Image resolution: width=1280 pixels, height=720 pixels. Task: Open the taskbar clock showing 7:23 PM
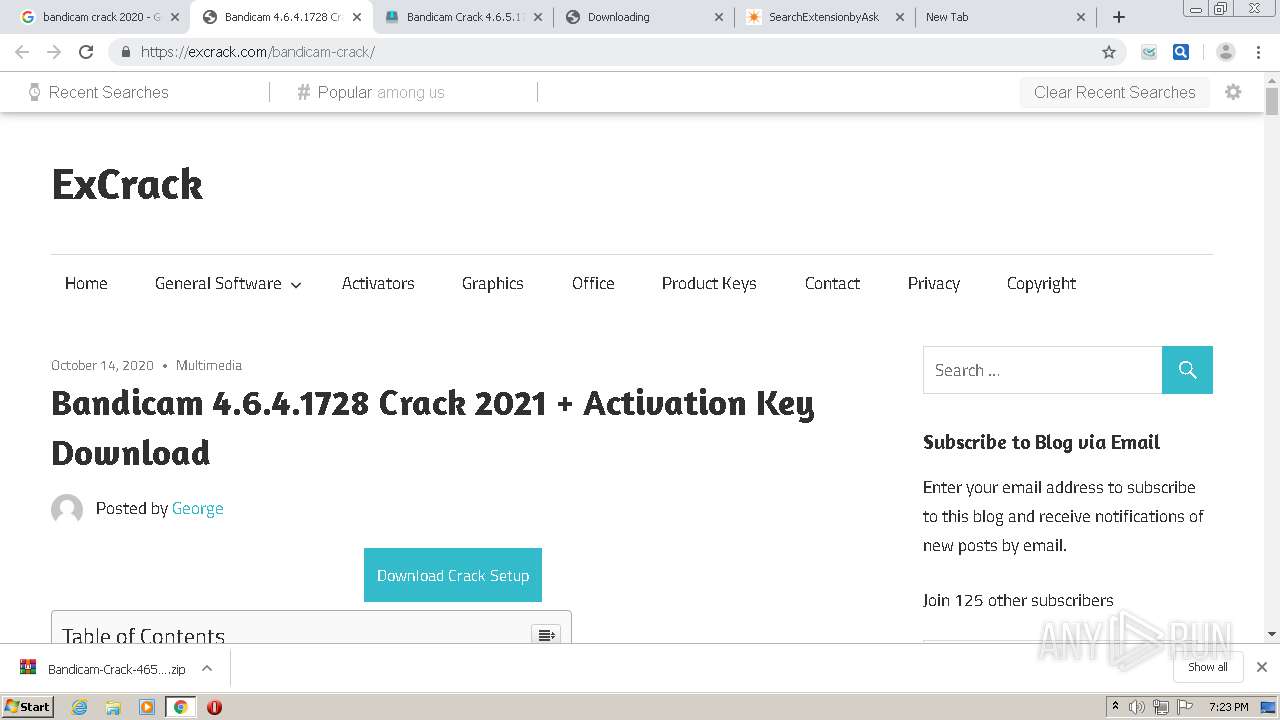coord(1228,707)
